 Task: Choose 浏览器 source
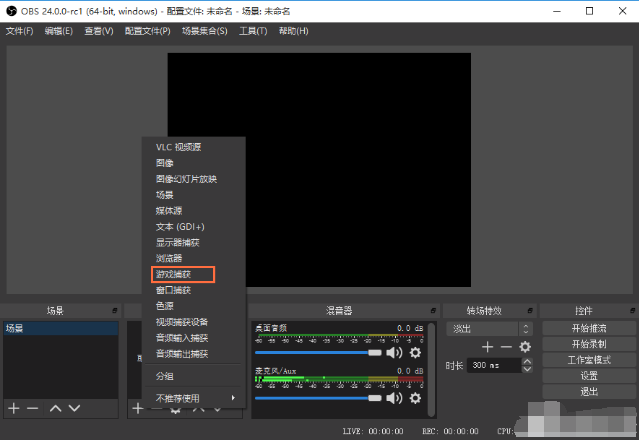click(x=169, y=258)
